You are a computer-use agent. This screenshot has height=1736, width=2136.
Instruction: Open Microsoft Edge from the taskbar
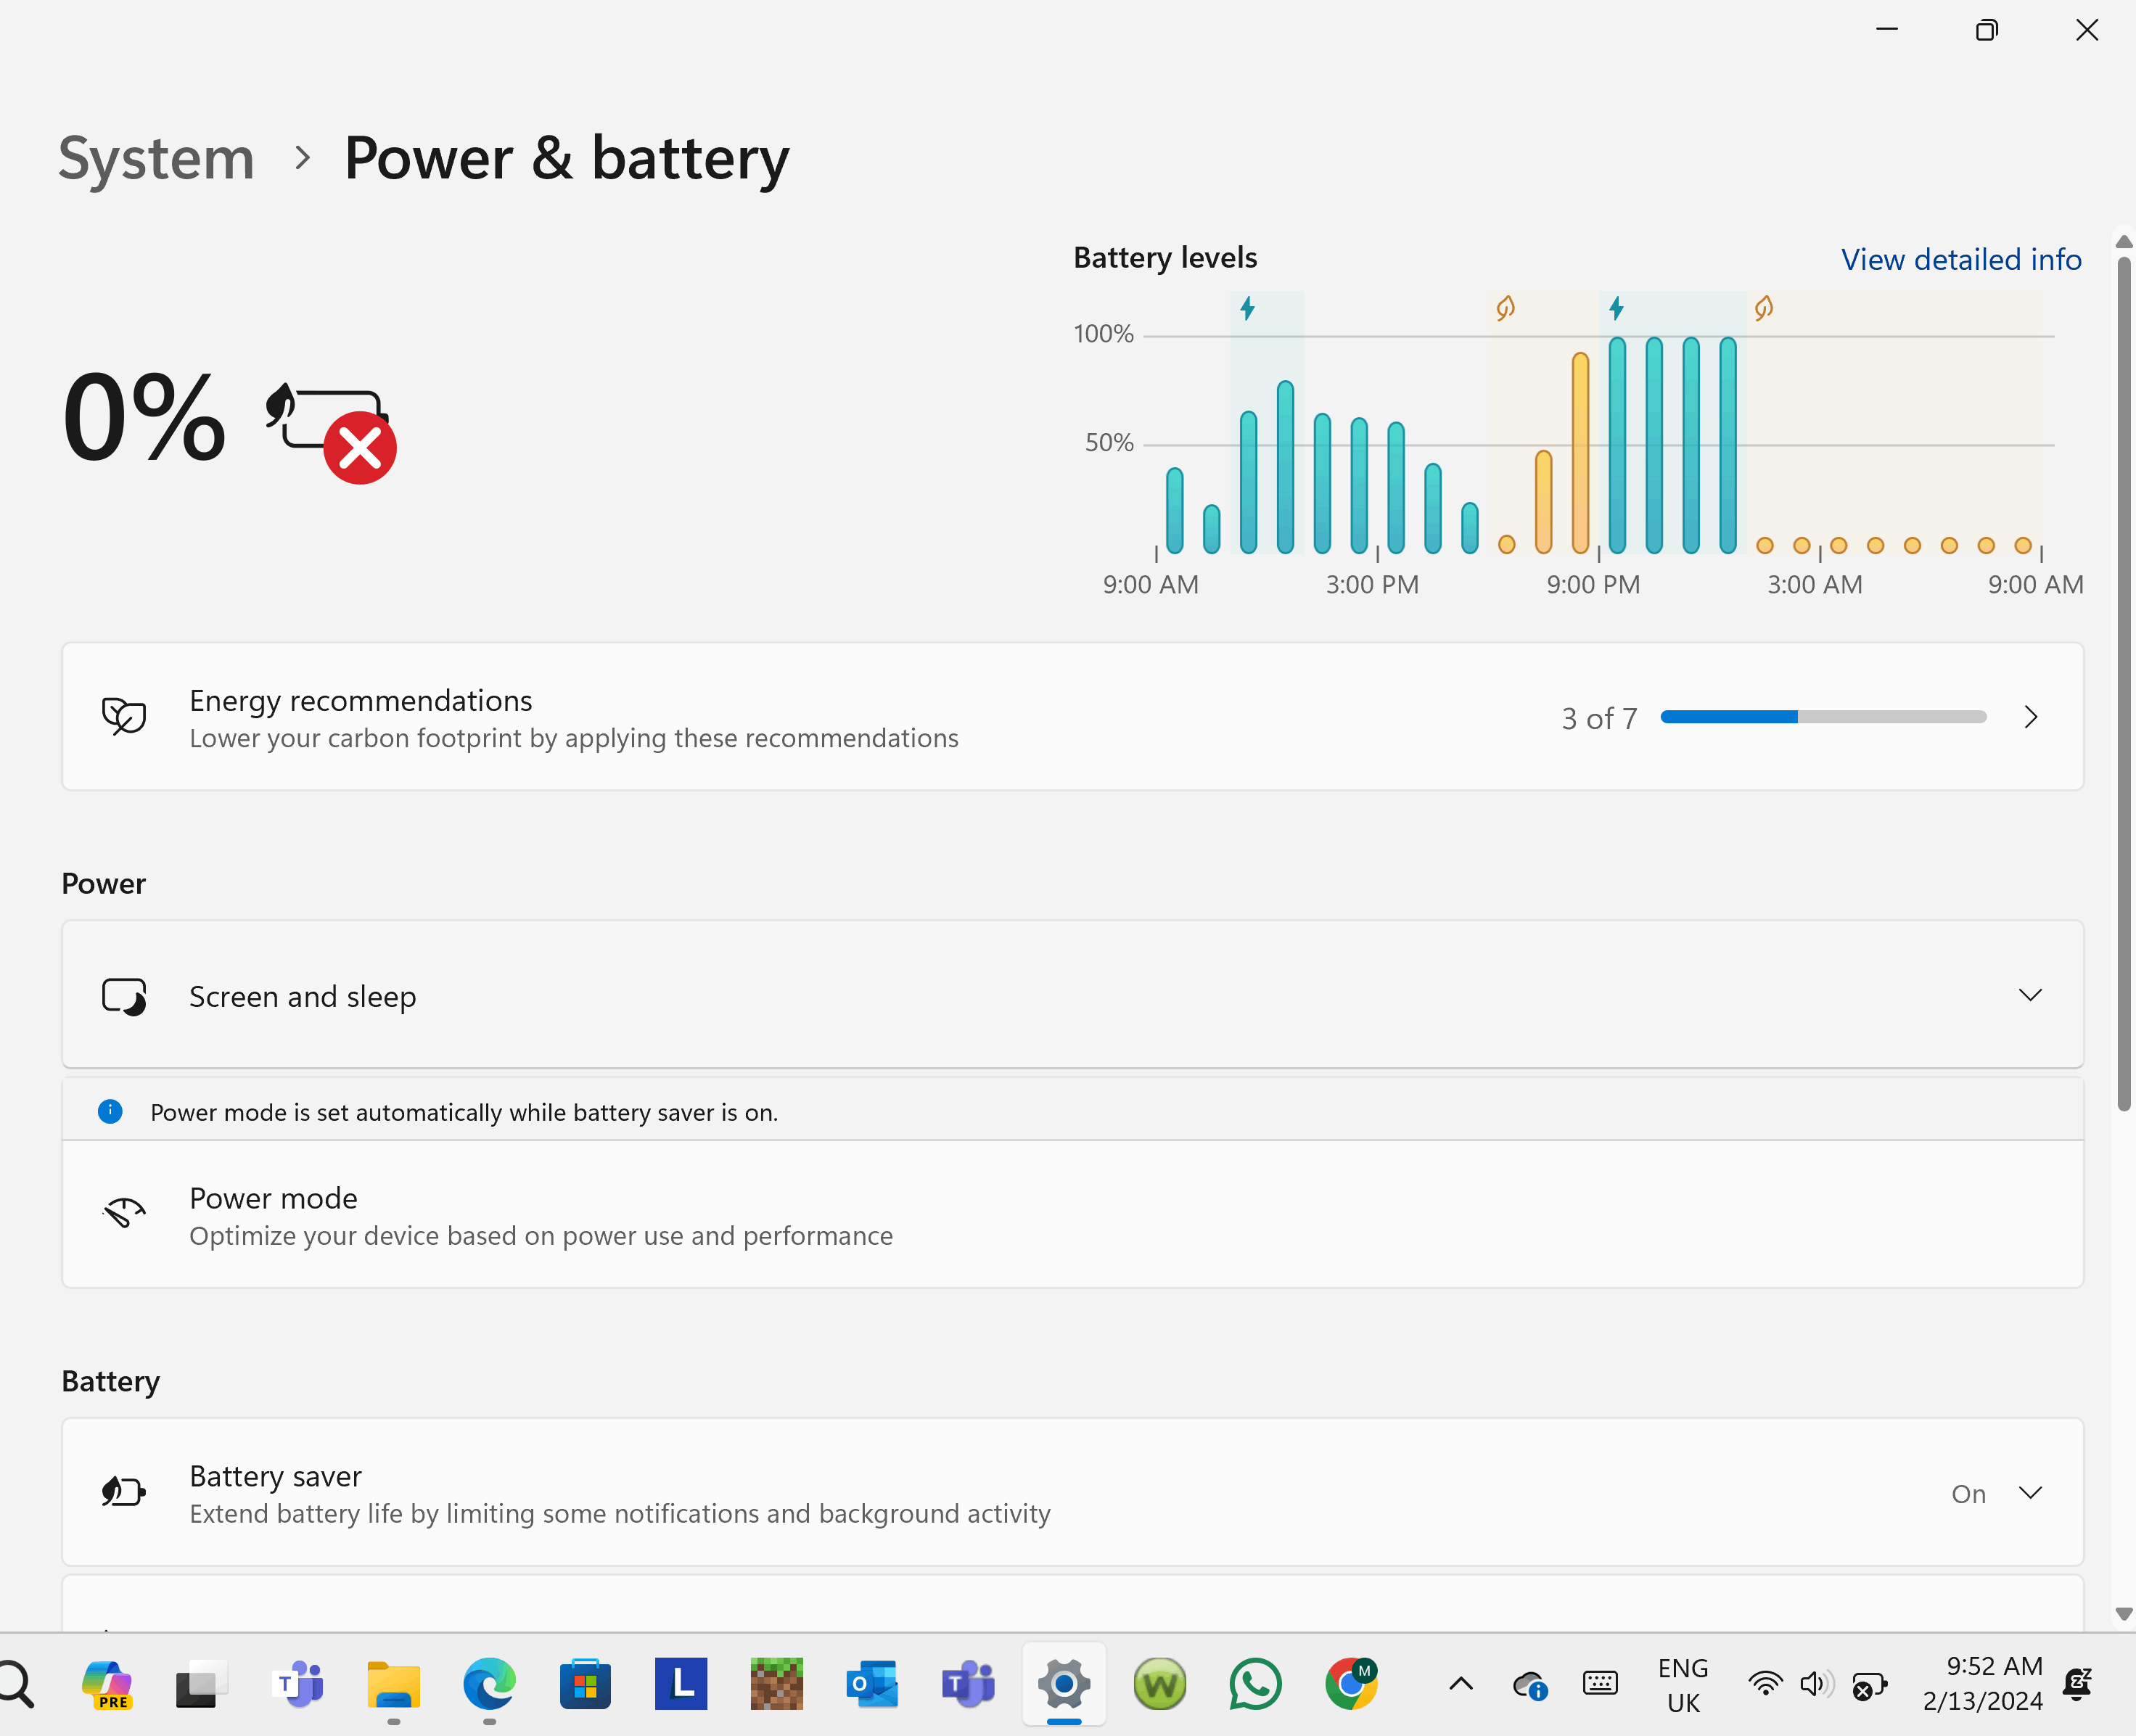coord(489,1684)
